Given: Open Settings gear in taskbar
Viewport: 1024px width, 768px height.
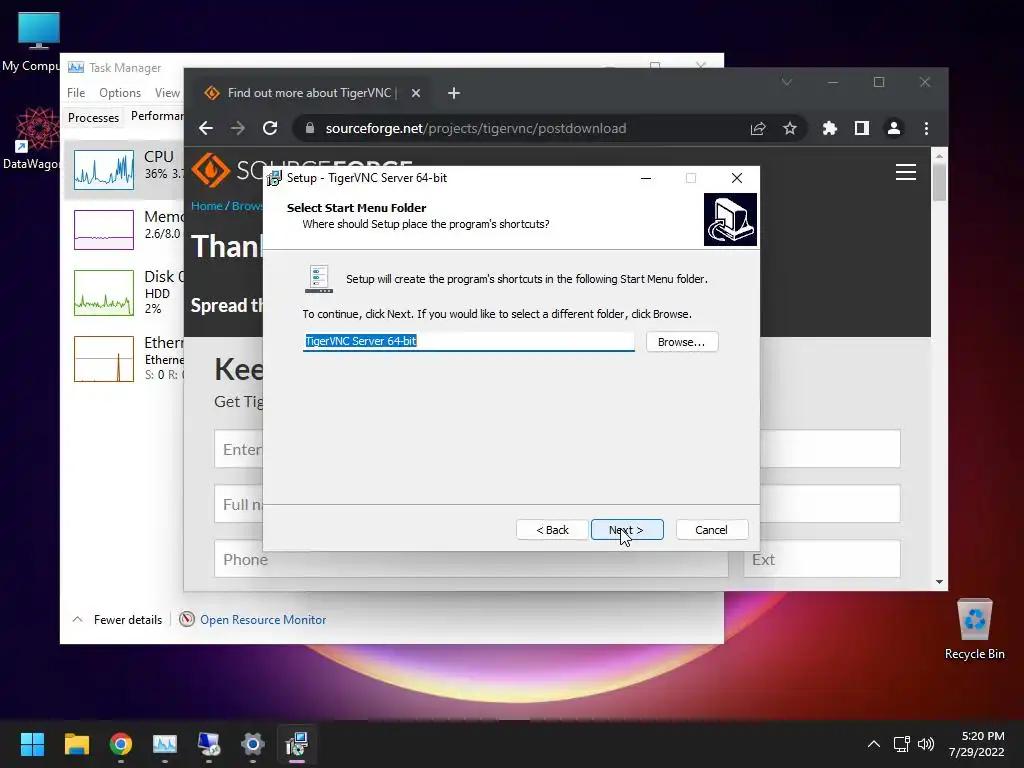Looking at the screenshot, I should [253, 744].
